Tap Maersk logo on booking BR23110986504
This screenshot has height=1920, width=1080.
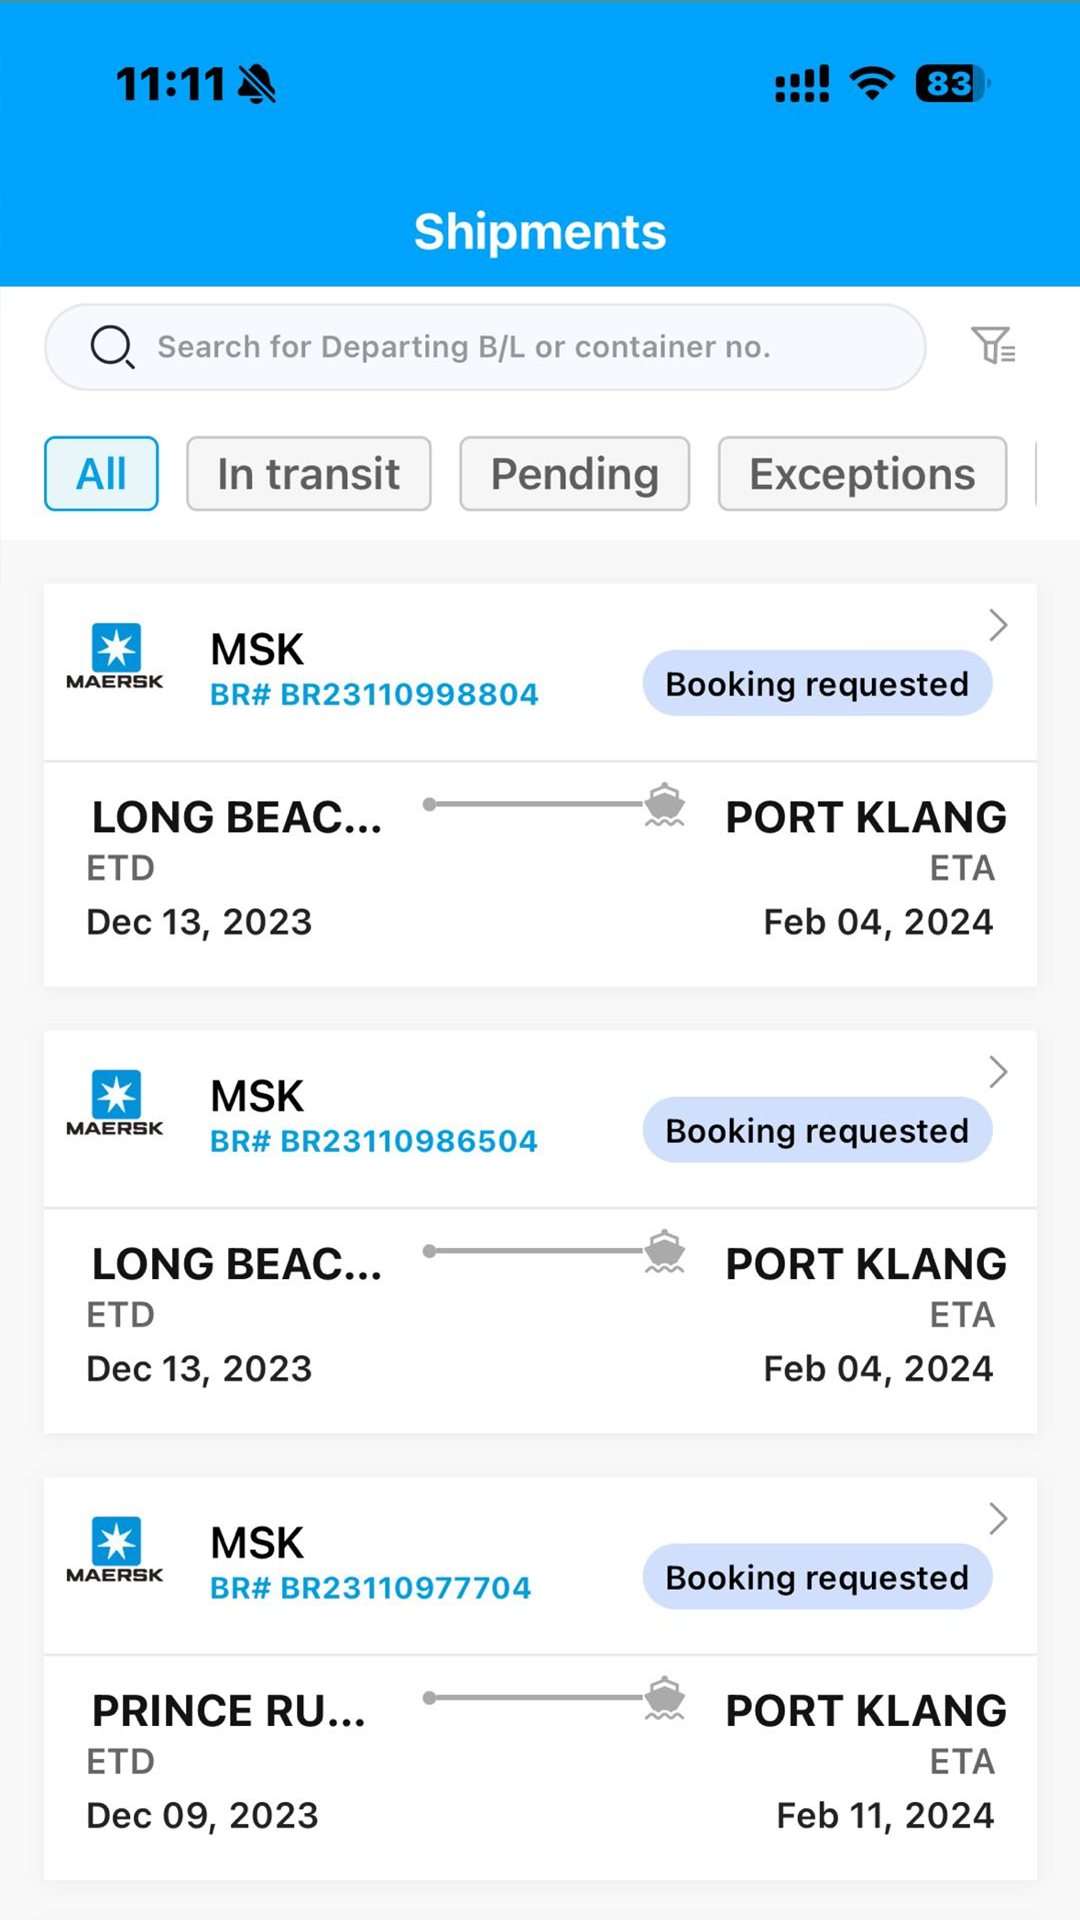[x=115, y=1104]
